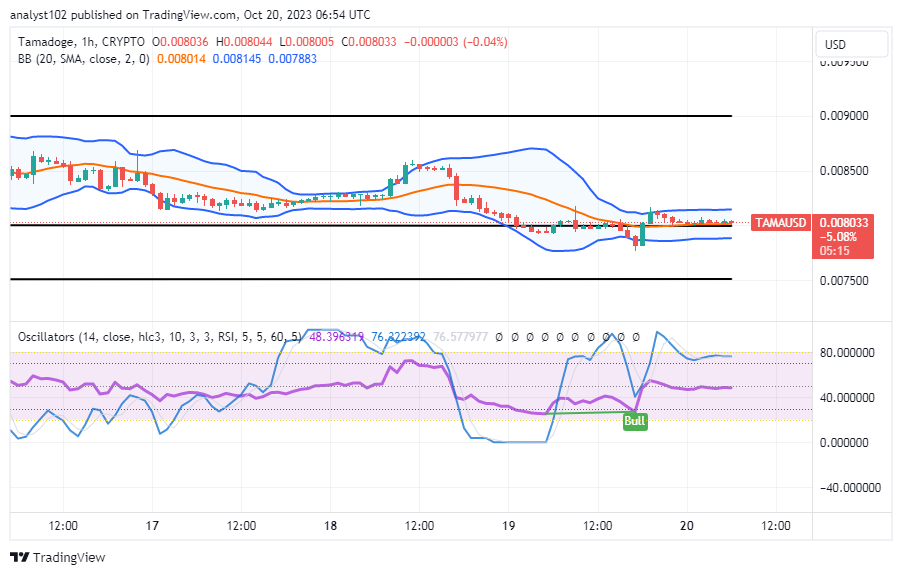Click the date label 20 on time axis

click(687, 526)
